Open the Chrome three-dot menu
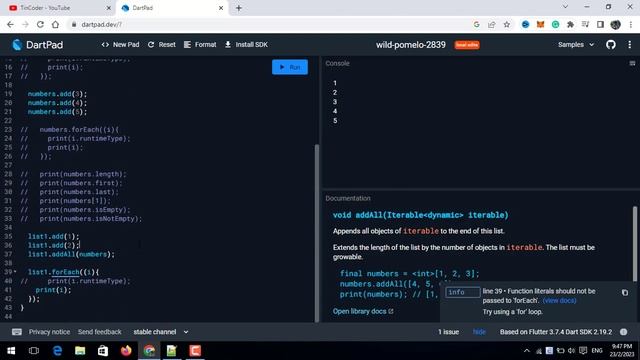The width and height of the screenshot is (640, 360). (x=631, y=24)
